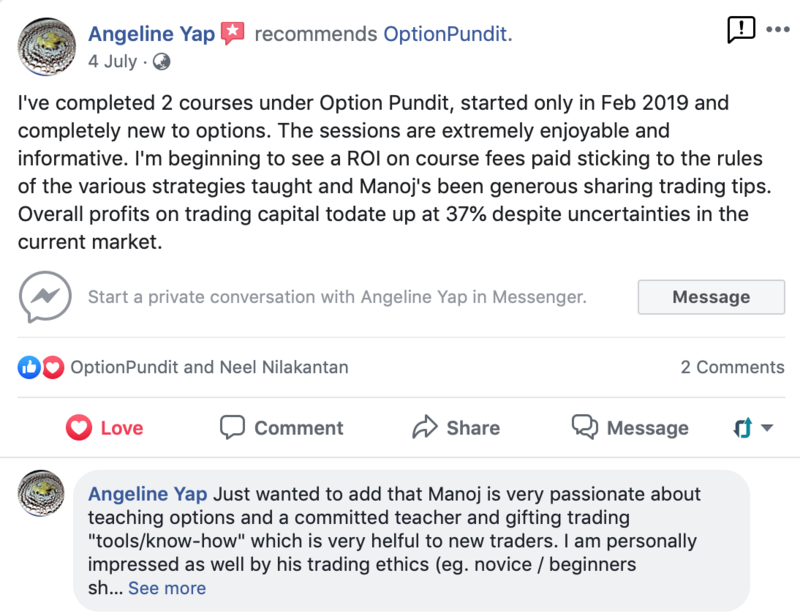Click the like and love reaction icons

click(41, 367)
